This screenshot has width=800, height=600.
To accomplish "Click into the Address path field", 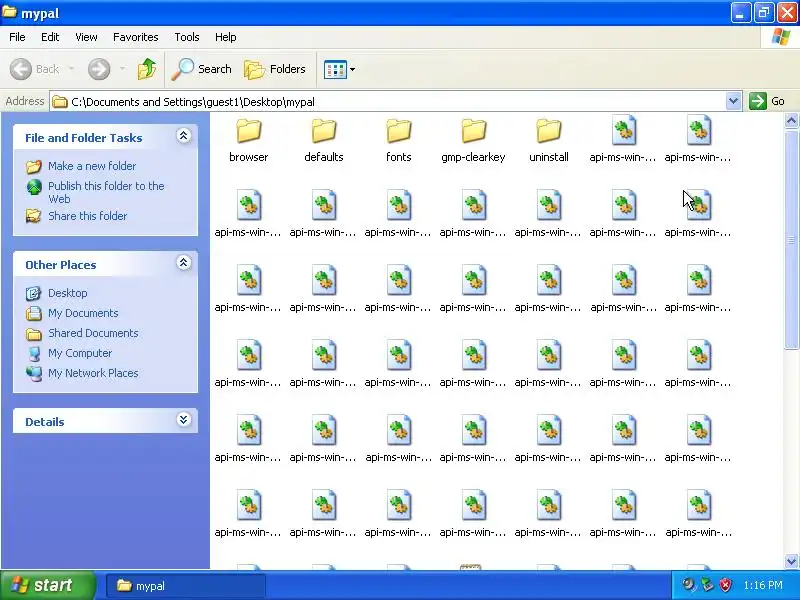I will pyautogui.click(x=388, y=102).
